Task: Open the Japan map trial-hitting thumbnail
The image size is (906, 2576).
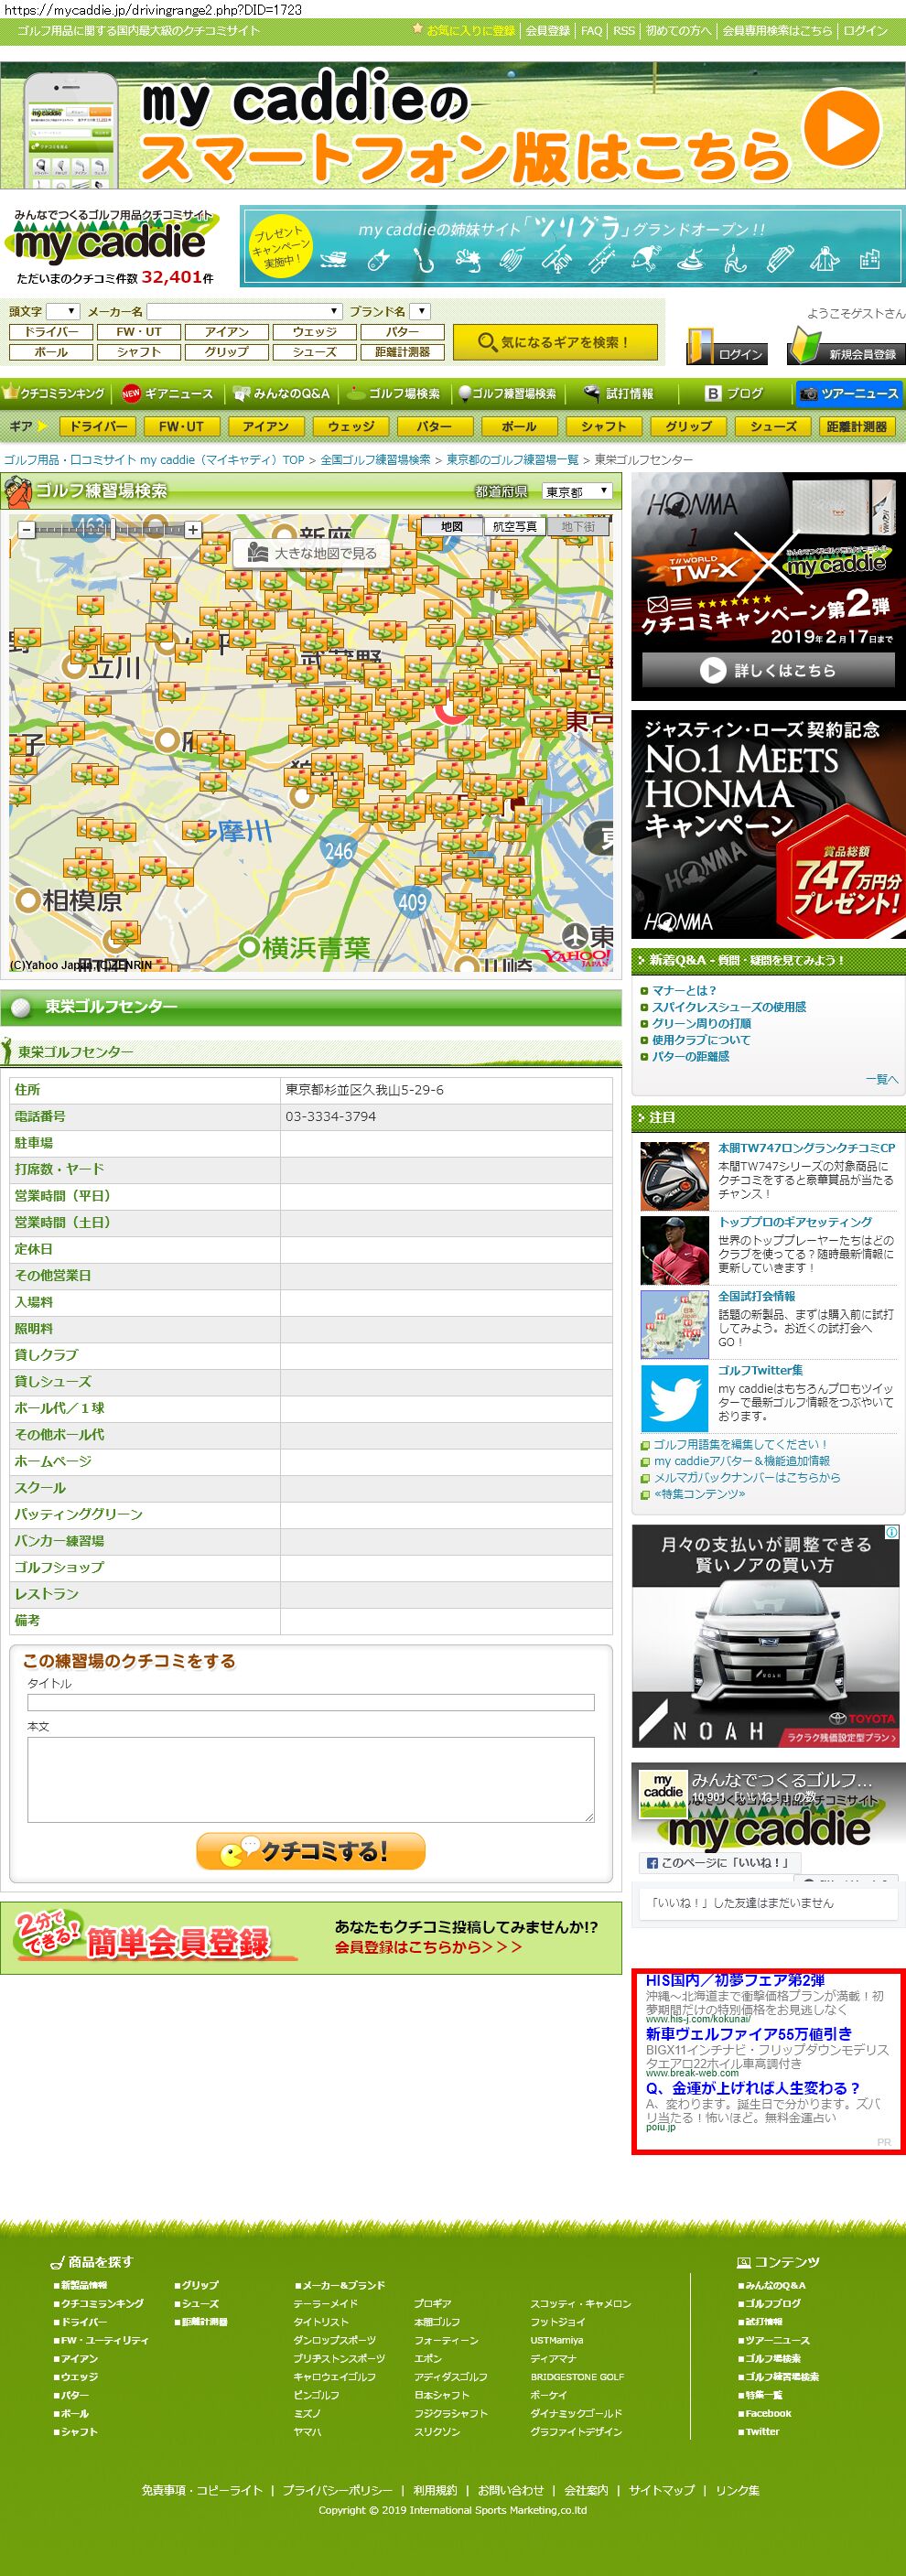Action: click(674, 1324)
